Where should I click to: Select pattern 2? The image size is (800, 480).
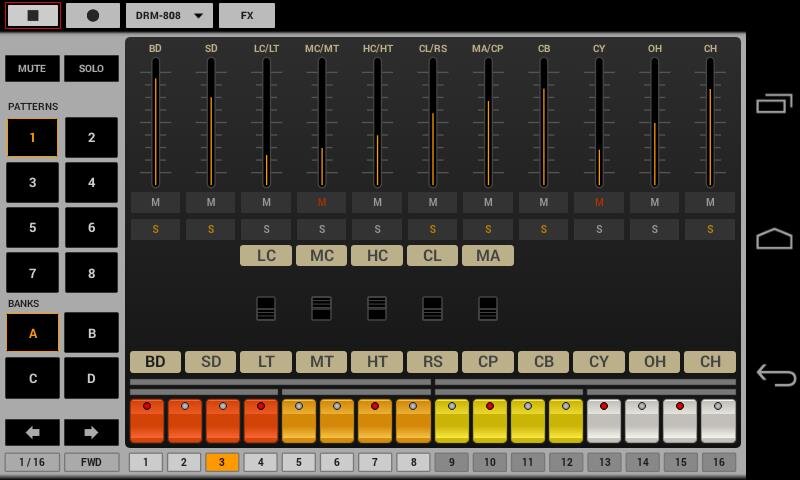91,137
